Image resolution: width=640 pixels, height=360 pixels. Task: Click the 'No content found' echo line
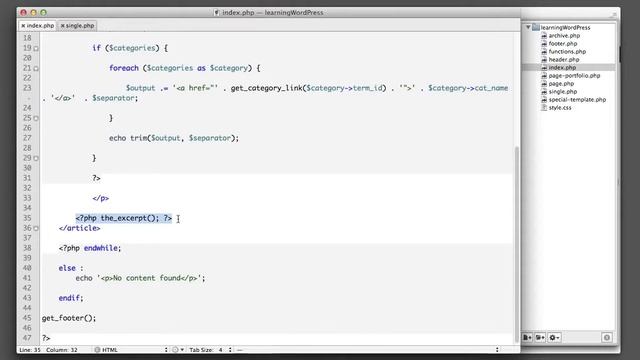tap(140, 278)
